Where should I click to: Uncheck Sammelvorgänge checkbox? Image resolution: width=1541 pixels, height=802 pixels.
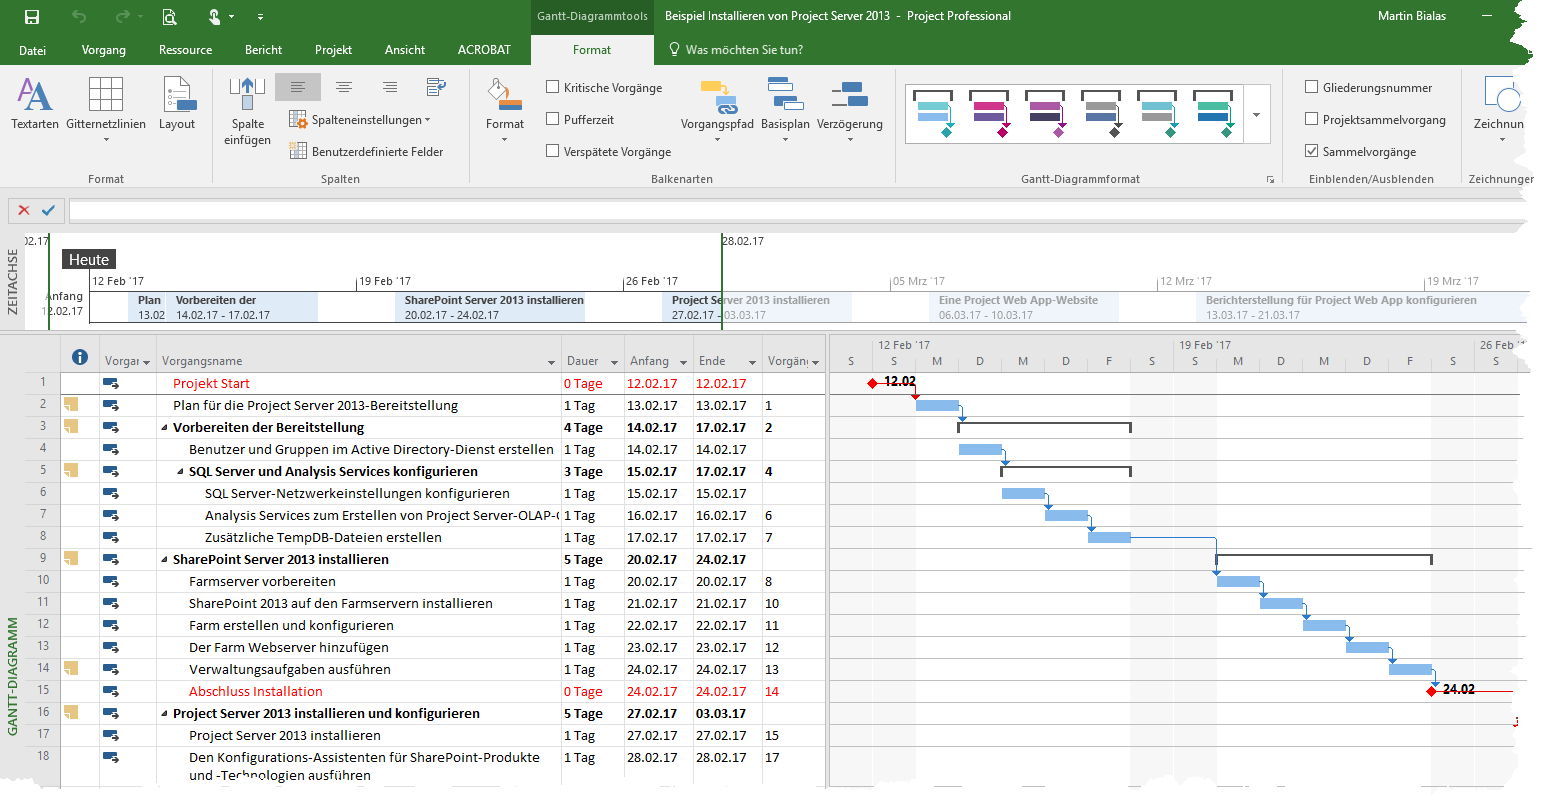pyautogui.click(x=1311, y=151)
